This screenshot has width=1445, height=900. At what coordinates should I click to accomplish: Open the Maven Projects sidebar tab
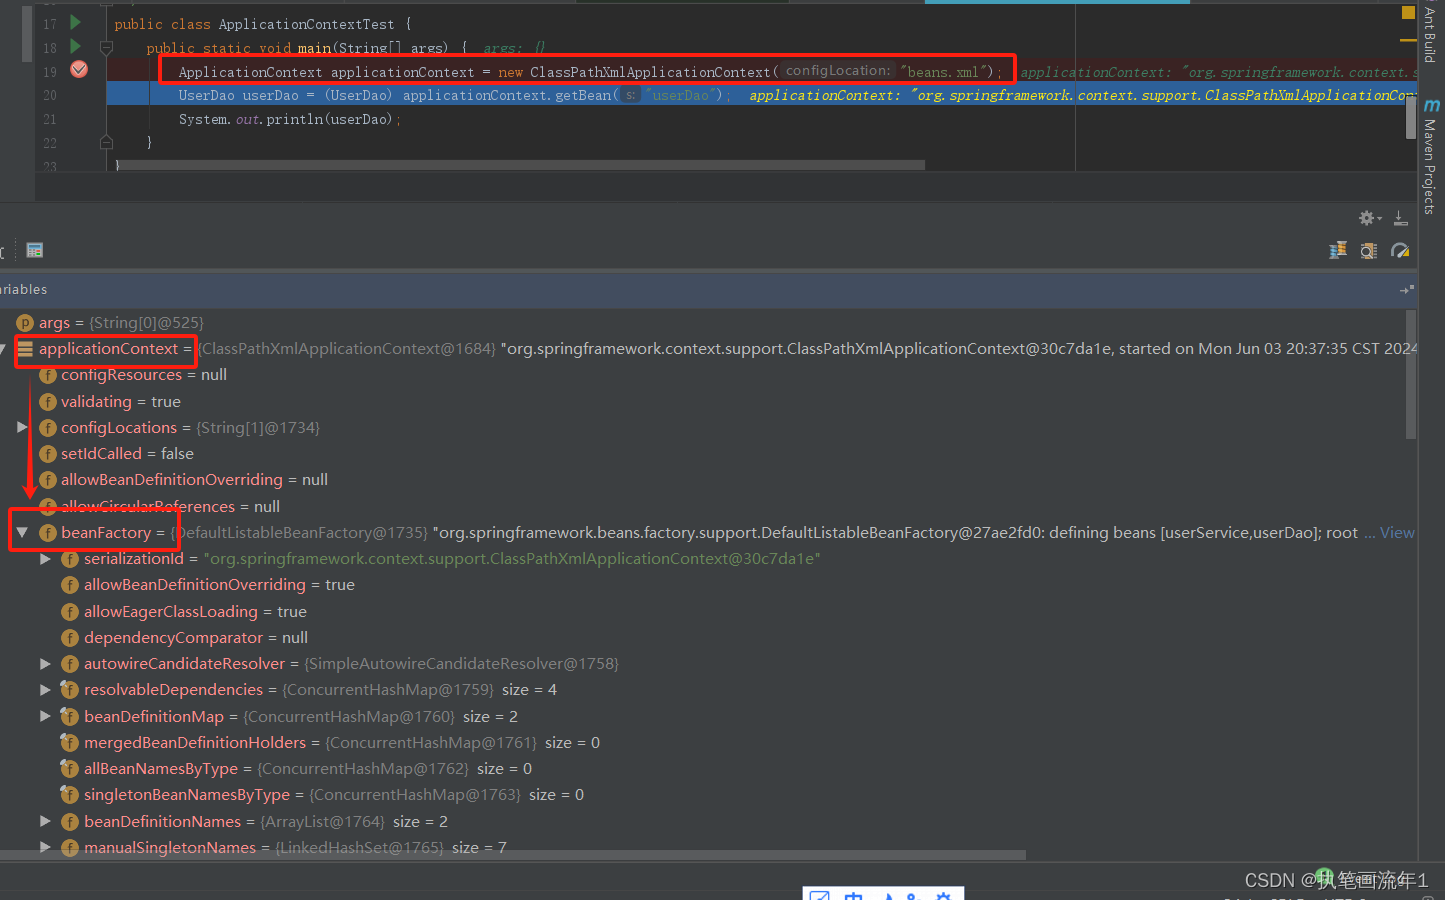tap(1431, 150)
